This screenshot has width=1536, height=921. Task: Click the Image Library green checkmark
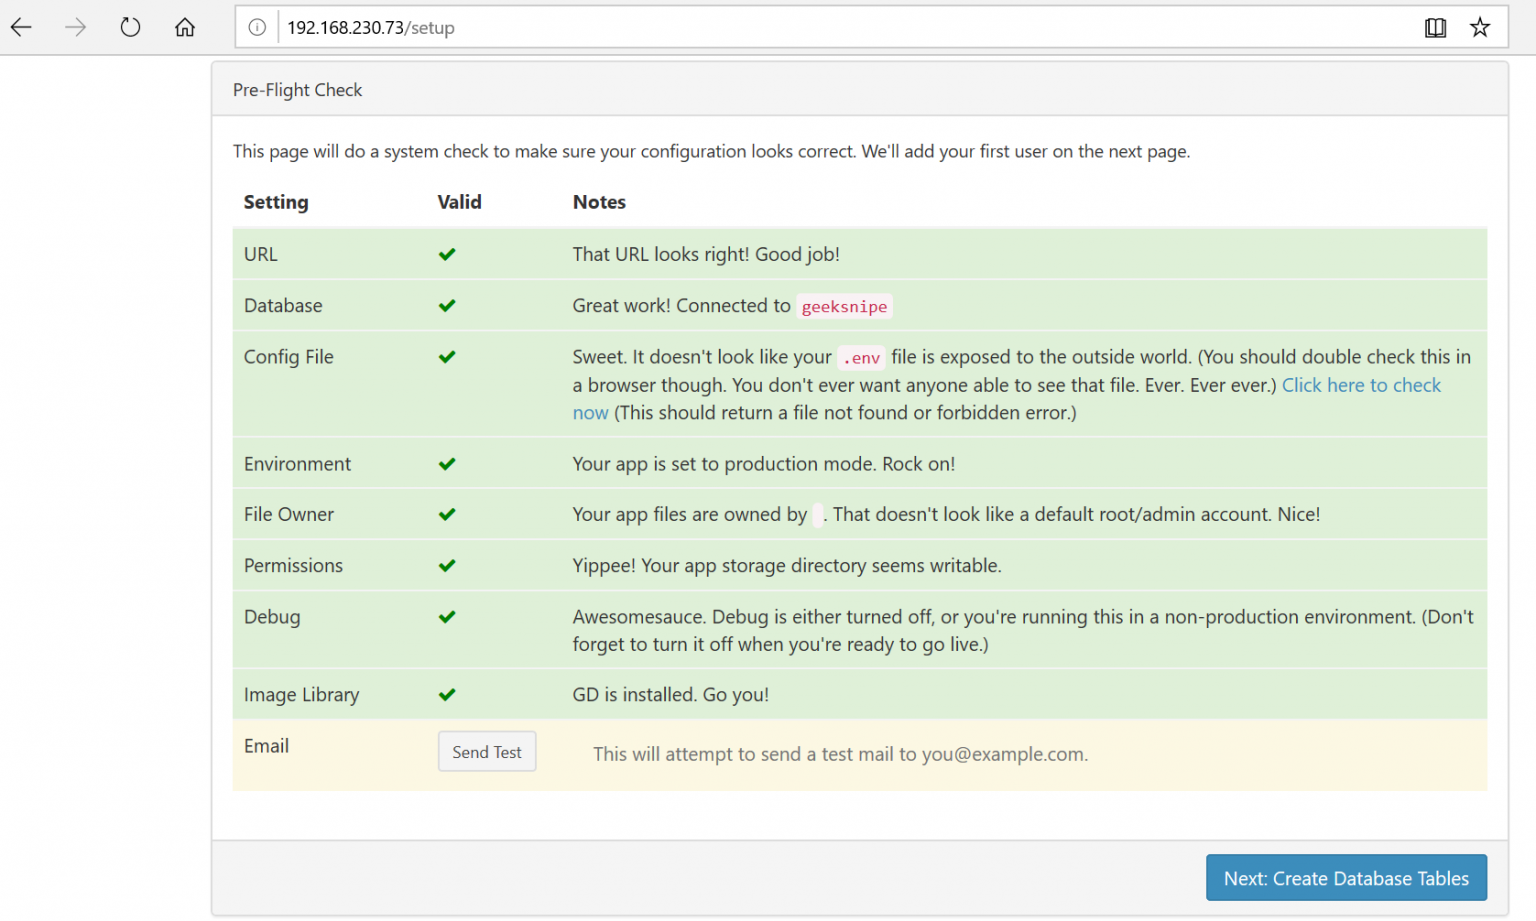point(447,694)
